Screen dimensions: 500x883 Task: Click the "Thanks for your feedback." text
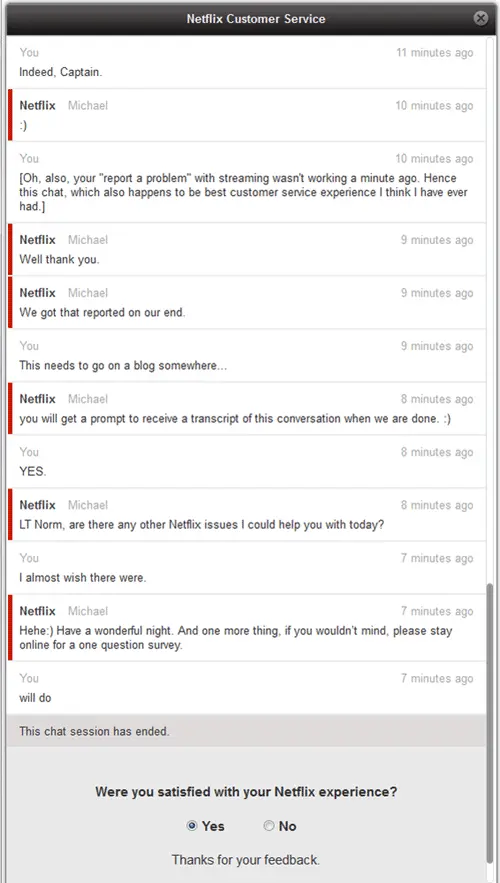click(x=246, y=860)
